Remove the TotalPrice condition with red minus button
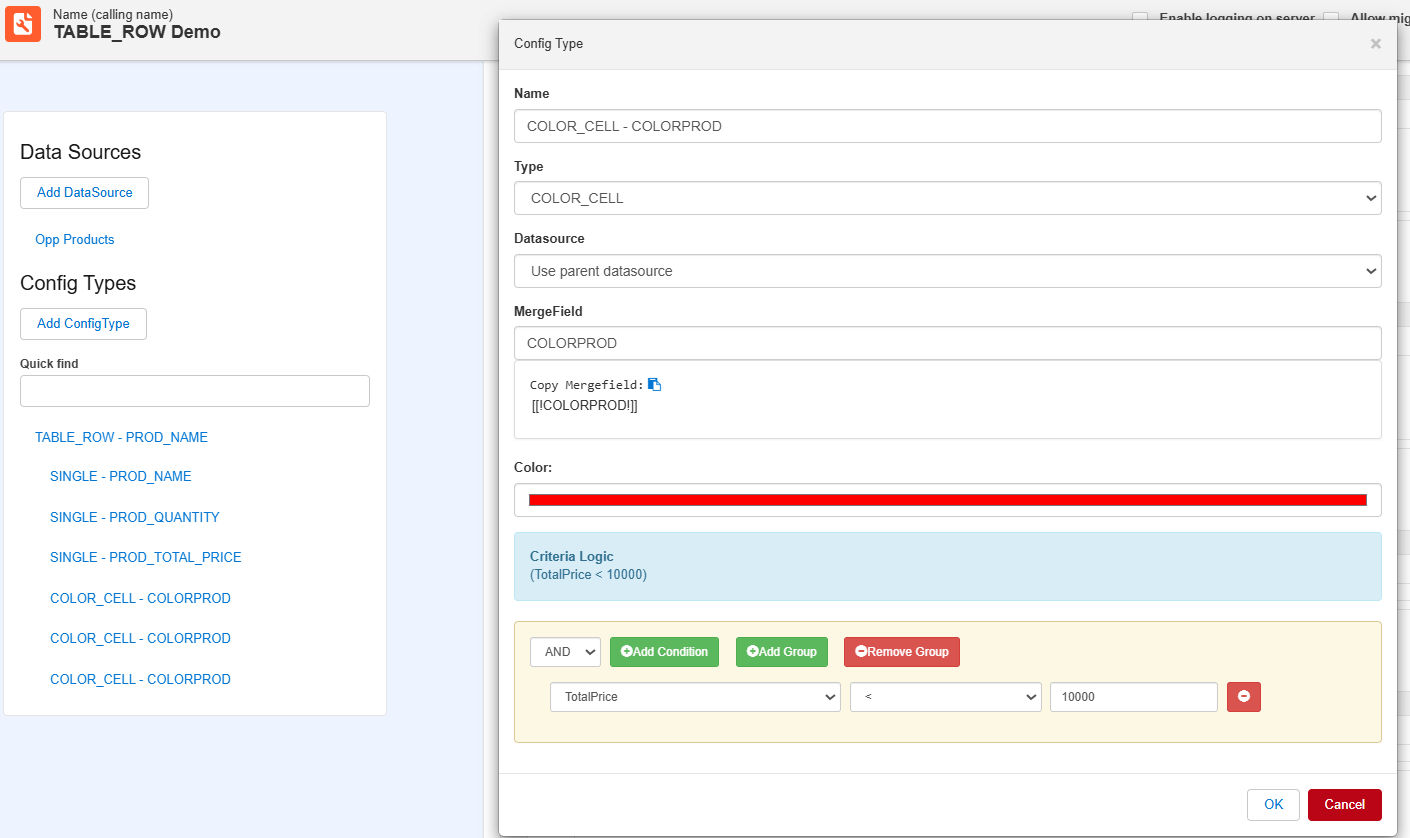 coord(1244,696)
